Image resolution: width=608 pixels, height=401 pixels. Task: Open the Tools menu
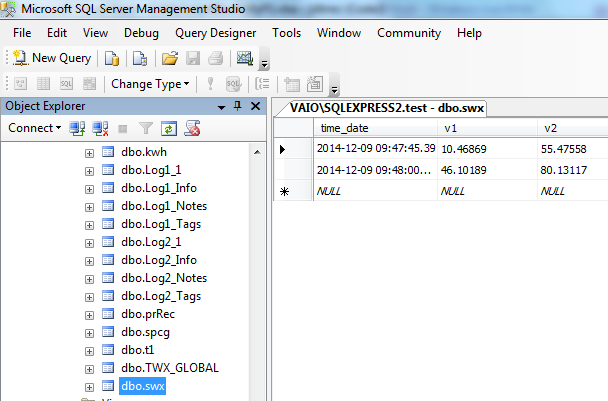click(286, 33)
